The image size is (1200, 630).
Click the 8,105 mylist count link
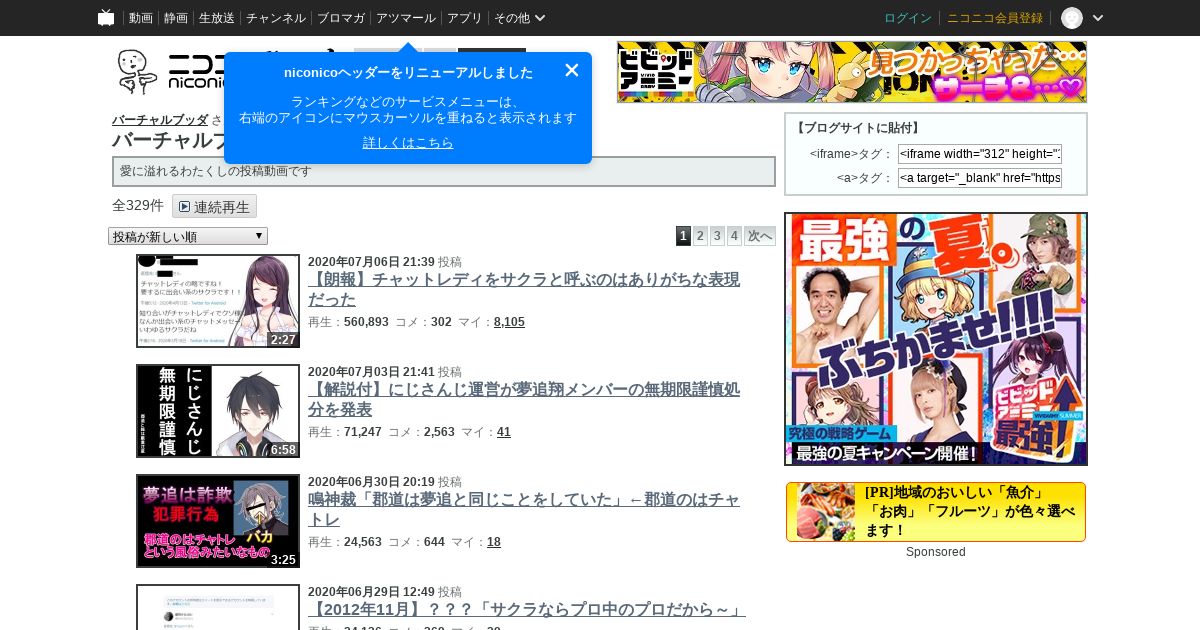coord(509,322)
